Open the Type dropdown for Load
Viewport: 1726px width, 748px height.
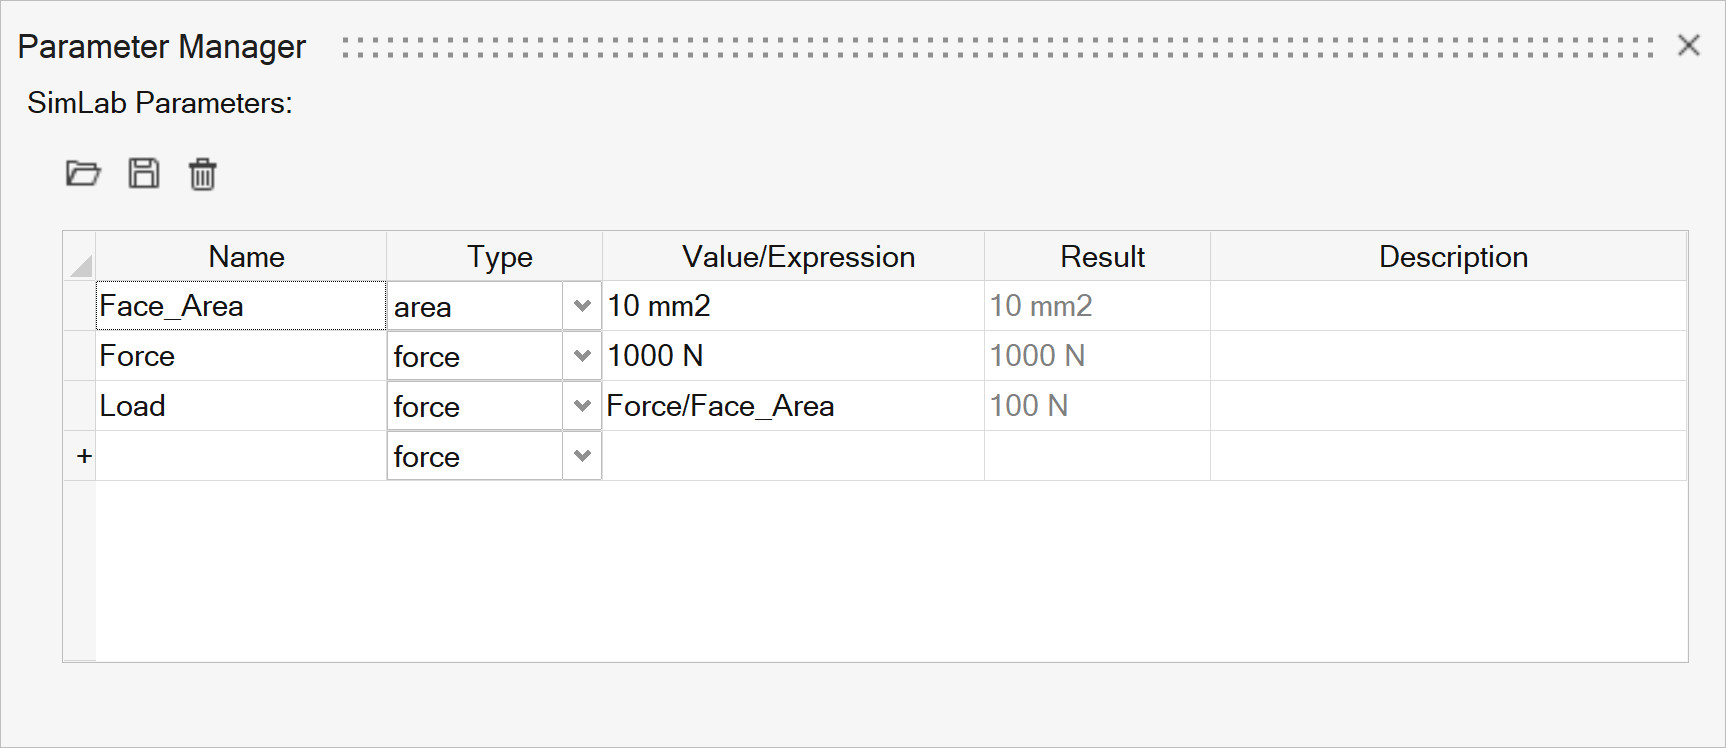pyautogui.click(x=582, y=406)
